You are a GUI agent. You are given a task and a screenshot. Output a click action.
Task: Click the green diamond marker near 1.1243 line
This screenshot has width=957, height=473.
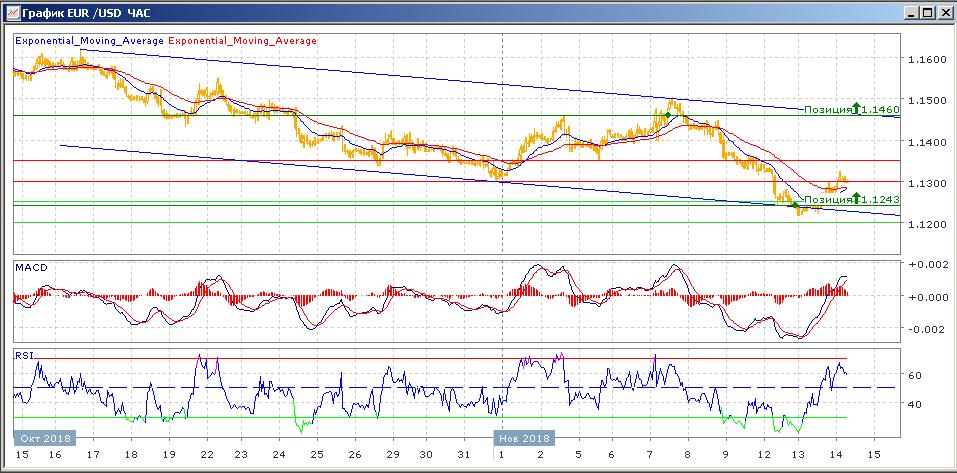[x=795, y=204]
